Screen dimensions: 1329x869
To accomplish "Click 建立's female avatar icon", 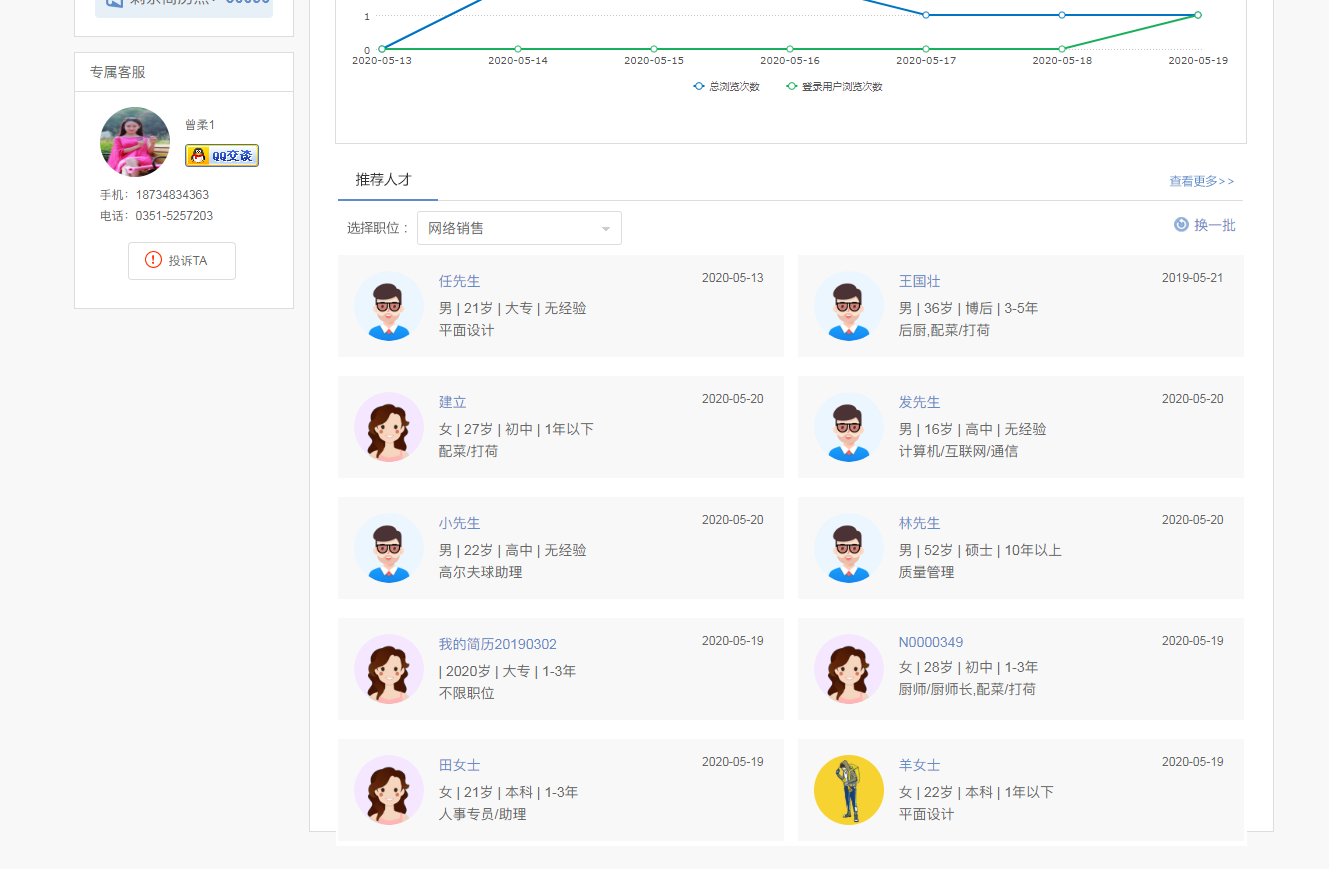I will [389, 427].
